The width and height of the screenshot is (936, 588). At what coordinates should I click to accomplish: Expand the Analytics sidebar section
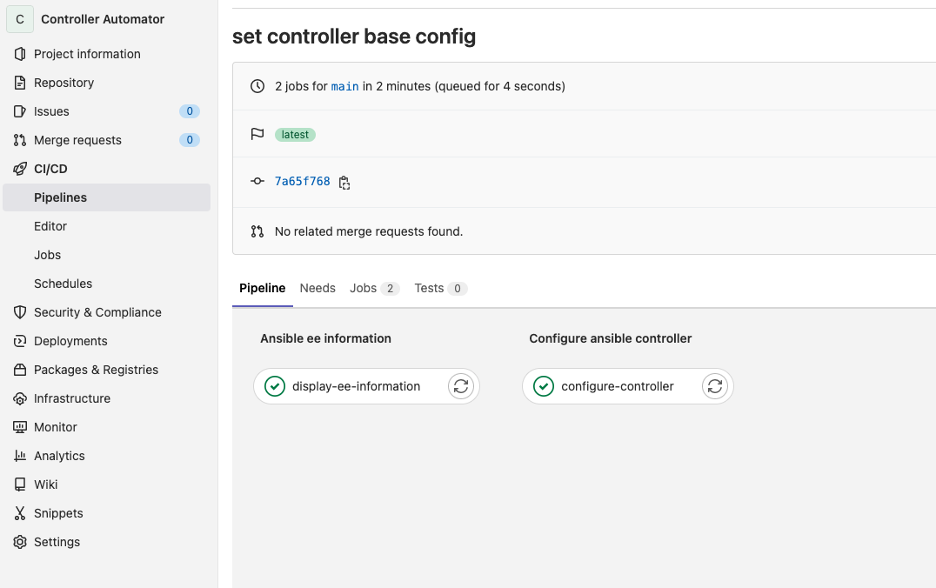coord(59,456)
